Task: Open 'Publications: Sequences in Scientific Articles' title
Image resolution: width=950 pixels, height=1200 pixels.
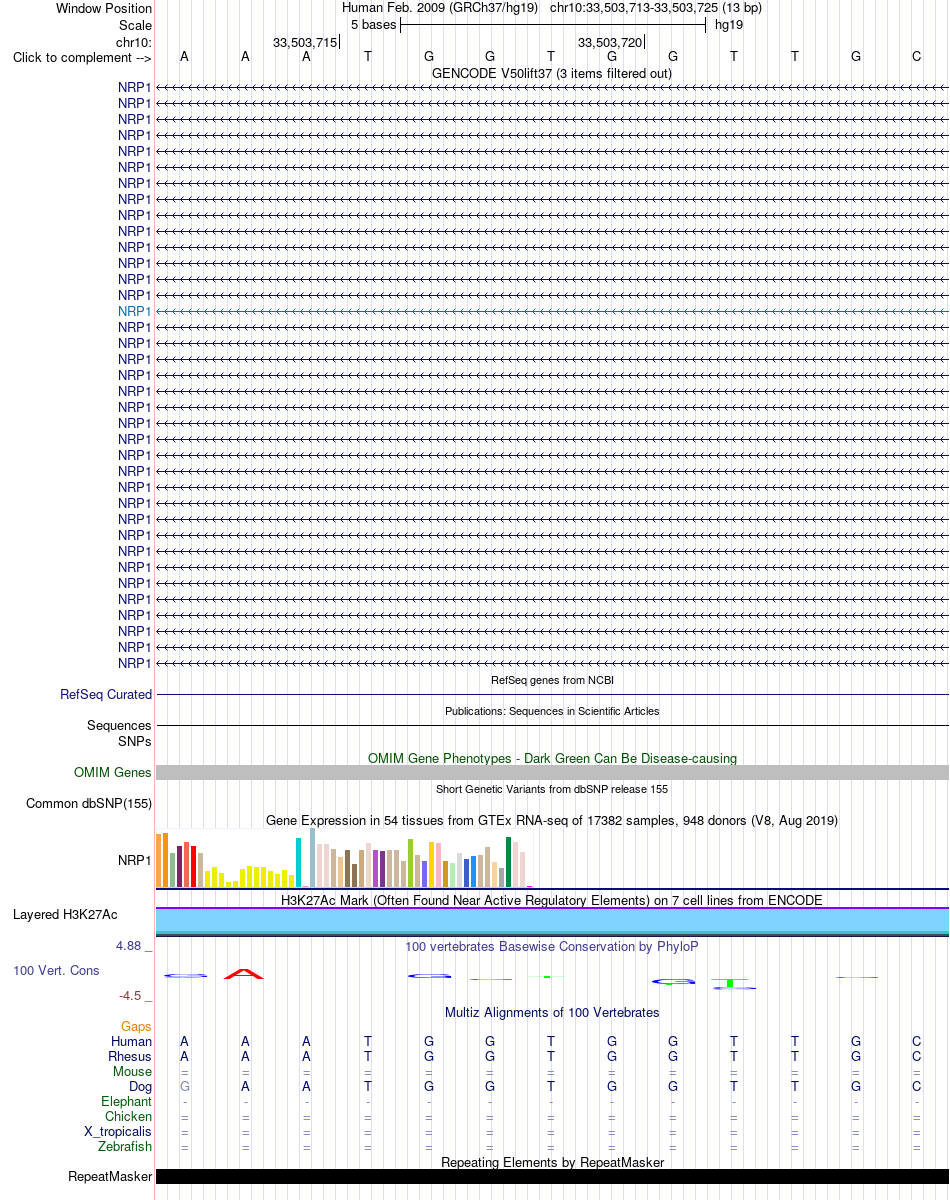Action: 552,711
